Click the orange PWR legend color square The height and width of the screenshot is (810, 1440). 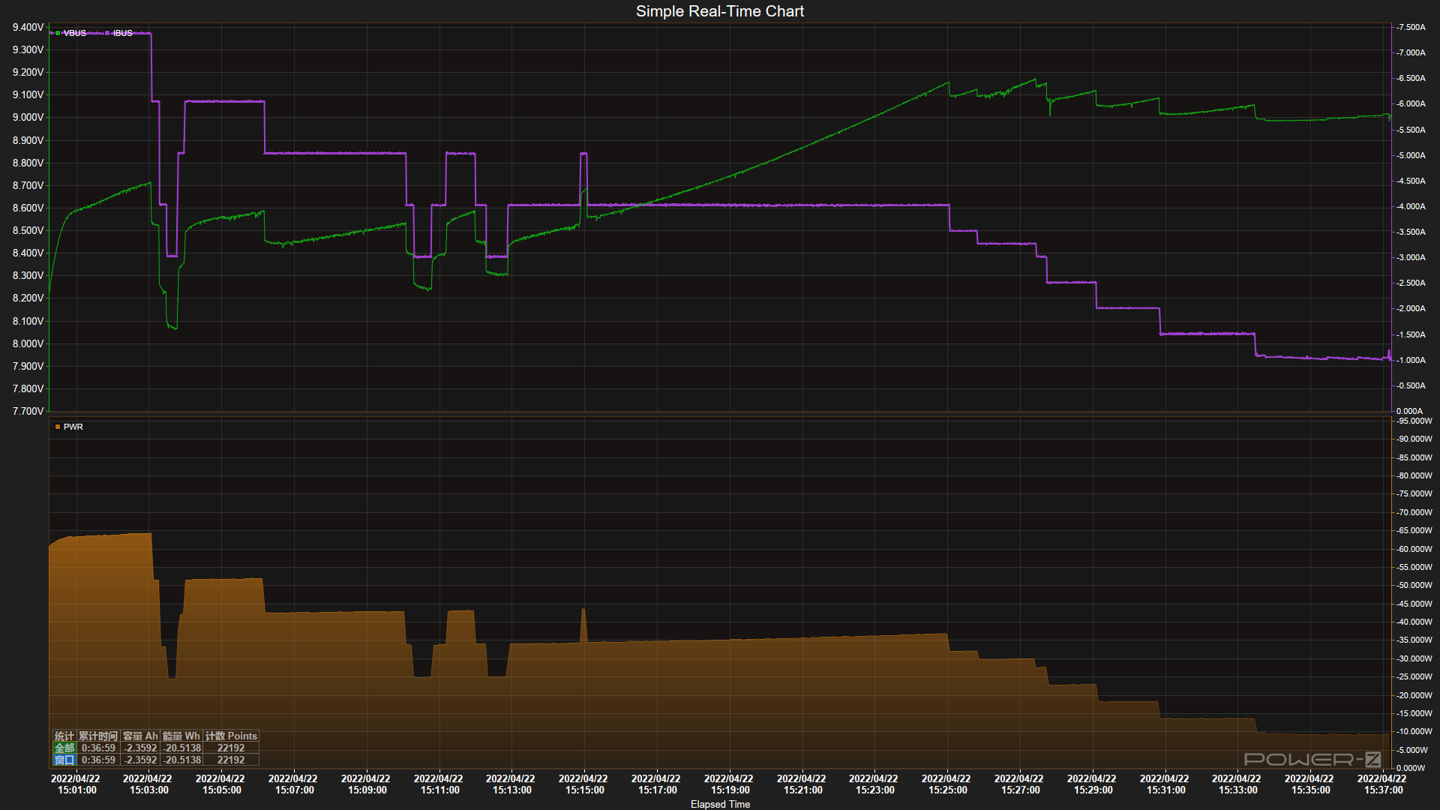58,427
